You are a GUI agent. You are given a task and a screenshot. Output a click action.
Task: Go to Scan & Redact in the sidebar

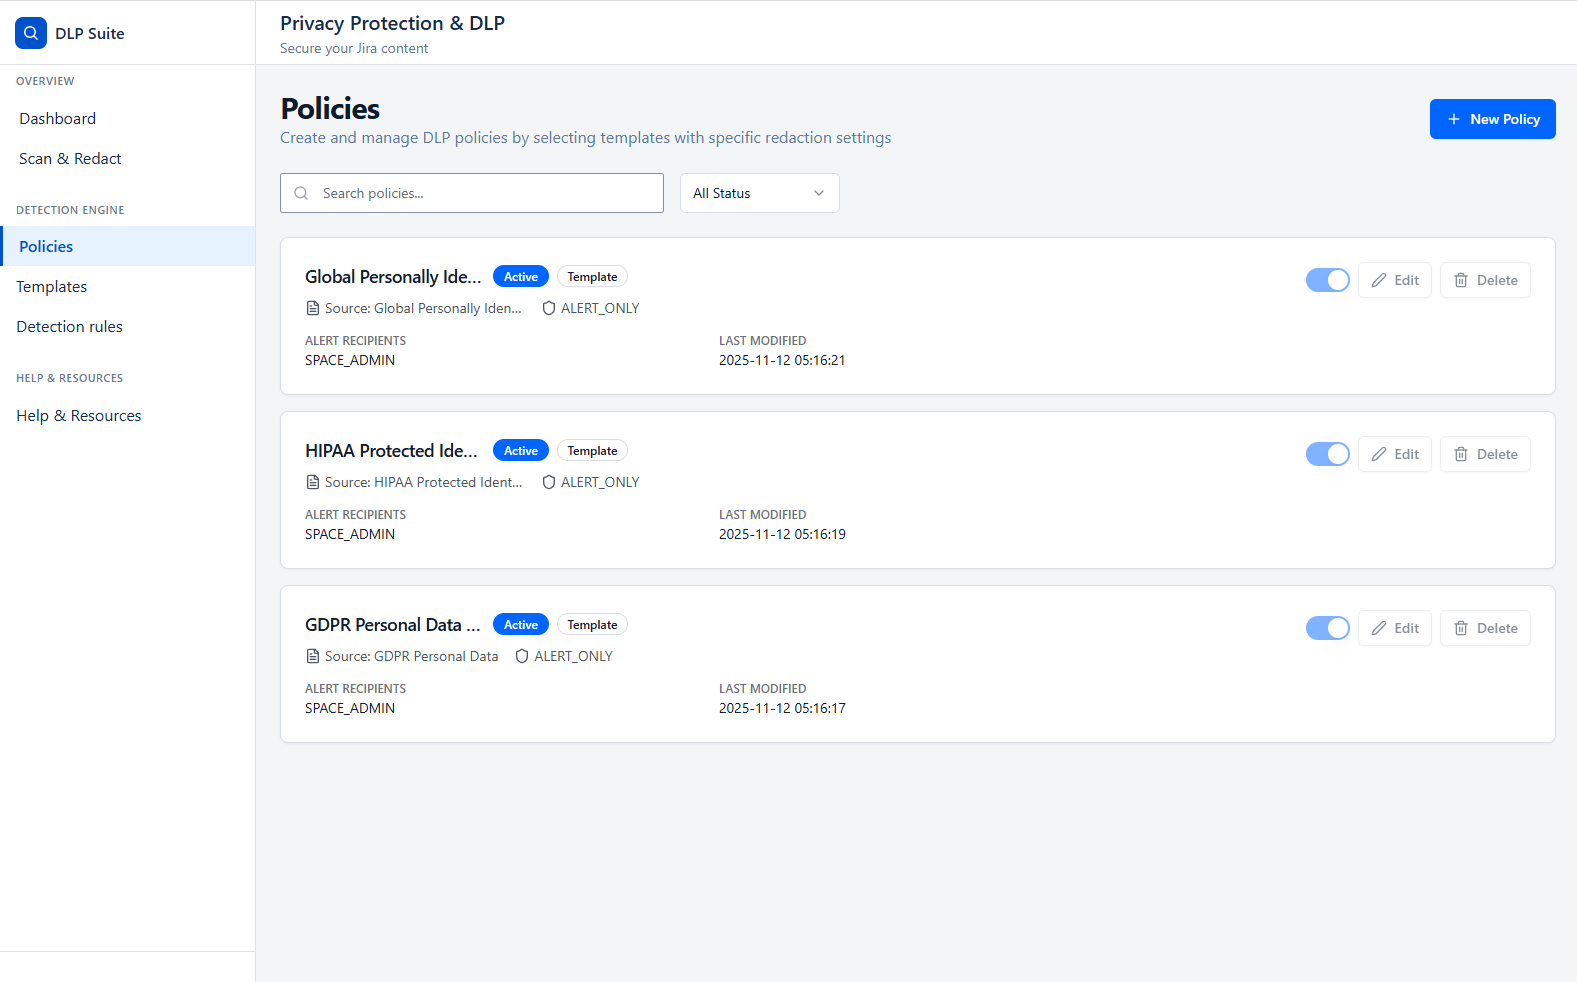[x=70, y=158]
